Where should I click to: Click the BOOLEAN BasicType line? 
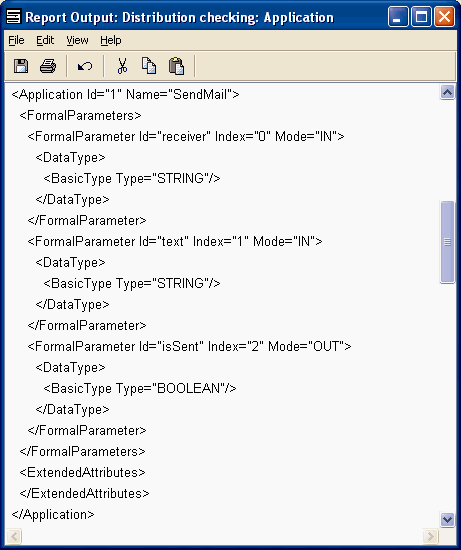(140, 388)
